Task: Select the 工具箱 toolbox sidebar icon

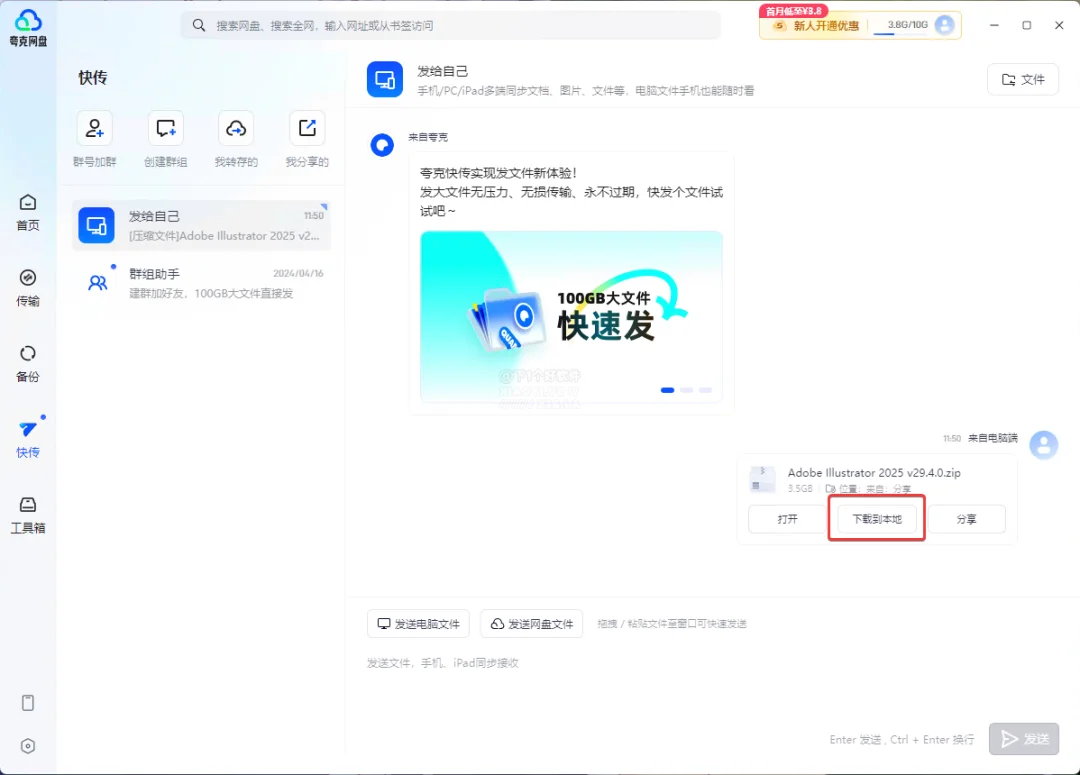Action: pos(28,515)
